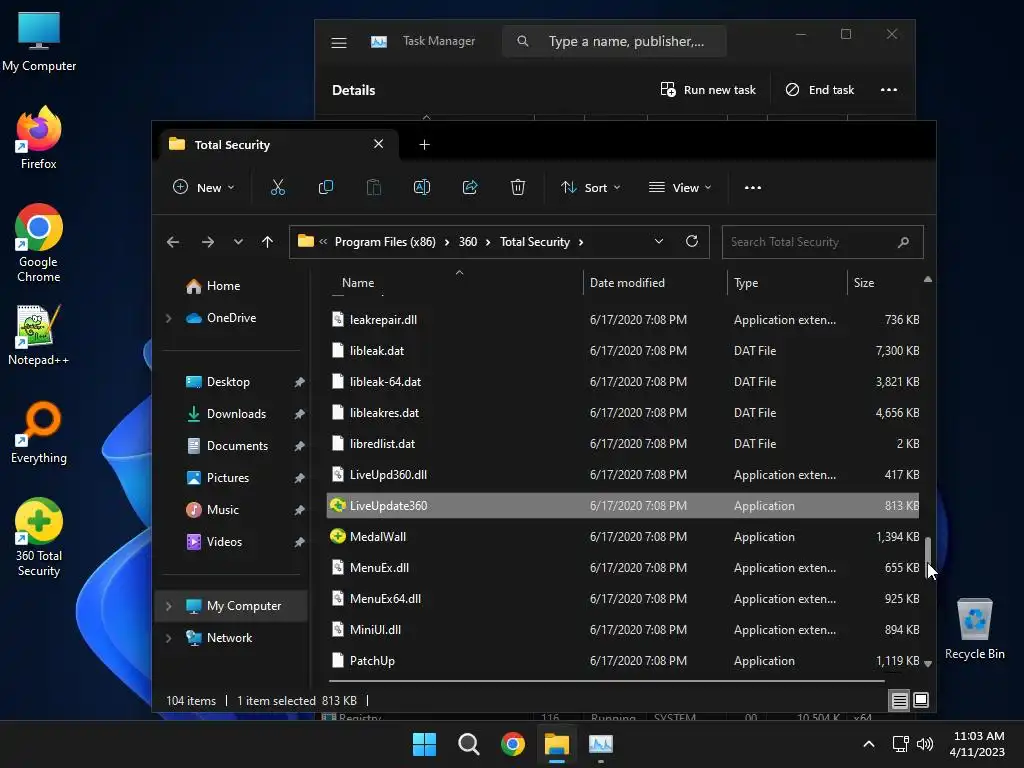Click Run new task in Task Manager
Screen dimensions: 1024x768
click(x=708, y=90)
